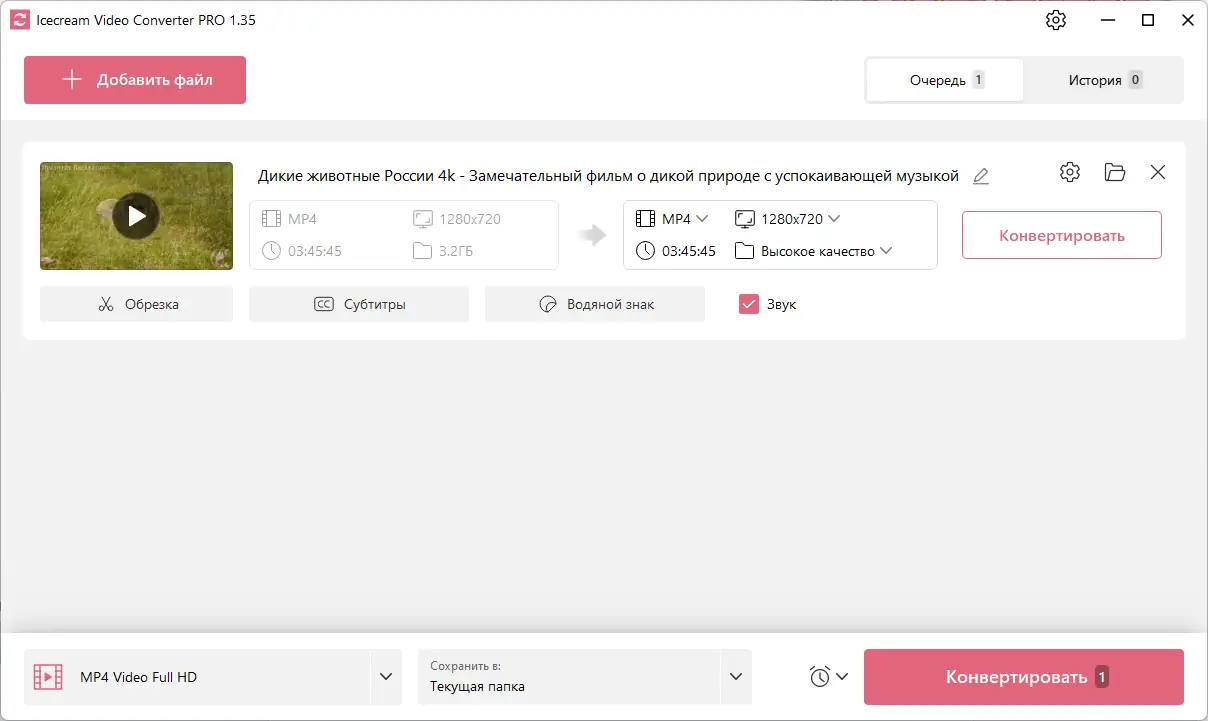Viewport: 1208px width, 721px height.
Task: Open per-file conversion settings gear icon
Action: tap(1069, 172)
